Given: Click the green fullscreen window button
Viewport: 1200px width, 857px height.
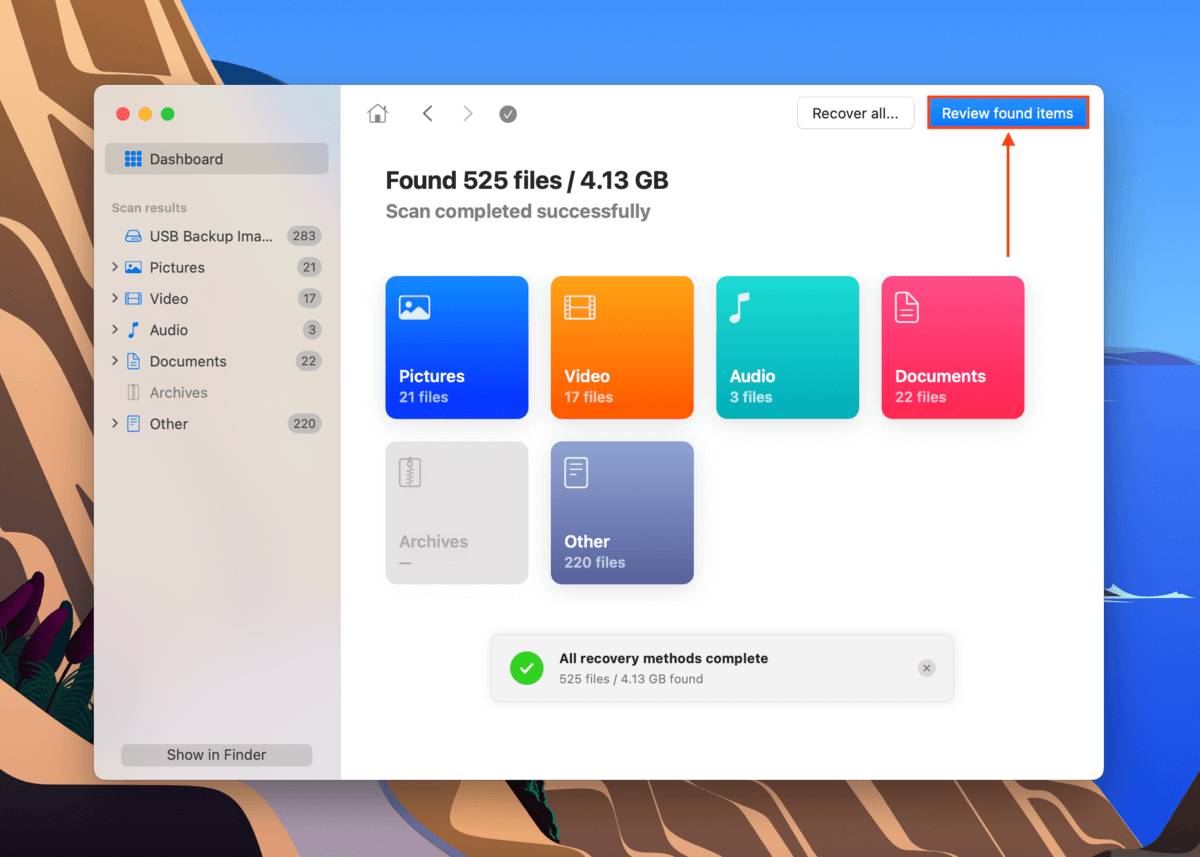Looking at the screenshot, I should point(167,114).
